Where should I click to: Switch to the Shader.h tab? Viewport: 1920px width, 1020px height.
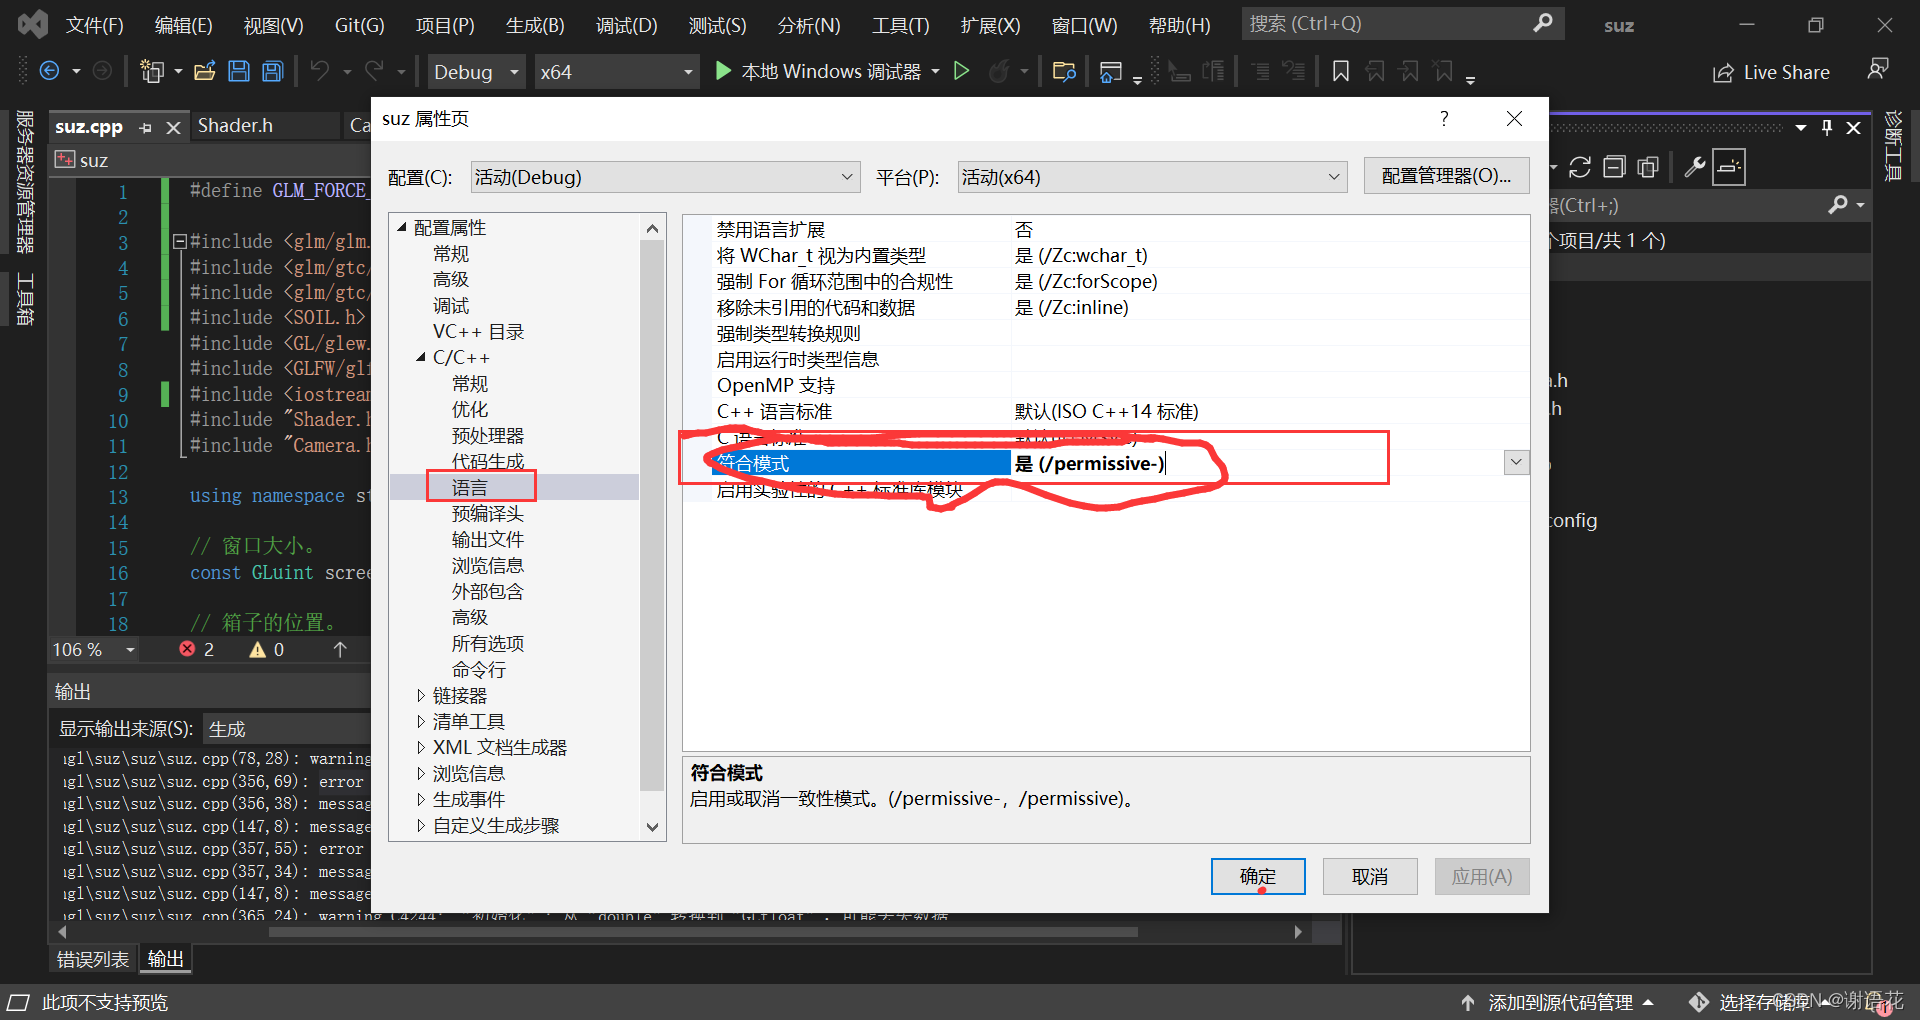pos(234,125)
